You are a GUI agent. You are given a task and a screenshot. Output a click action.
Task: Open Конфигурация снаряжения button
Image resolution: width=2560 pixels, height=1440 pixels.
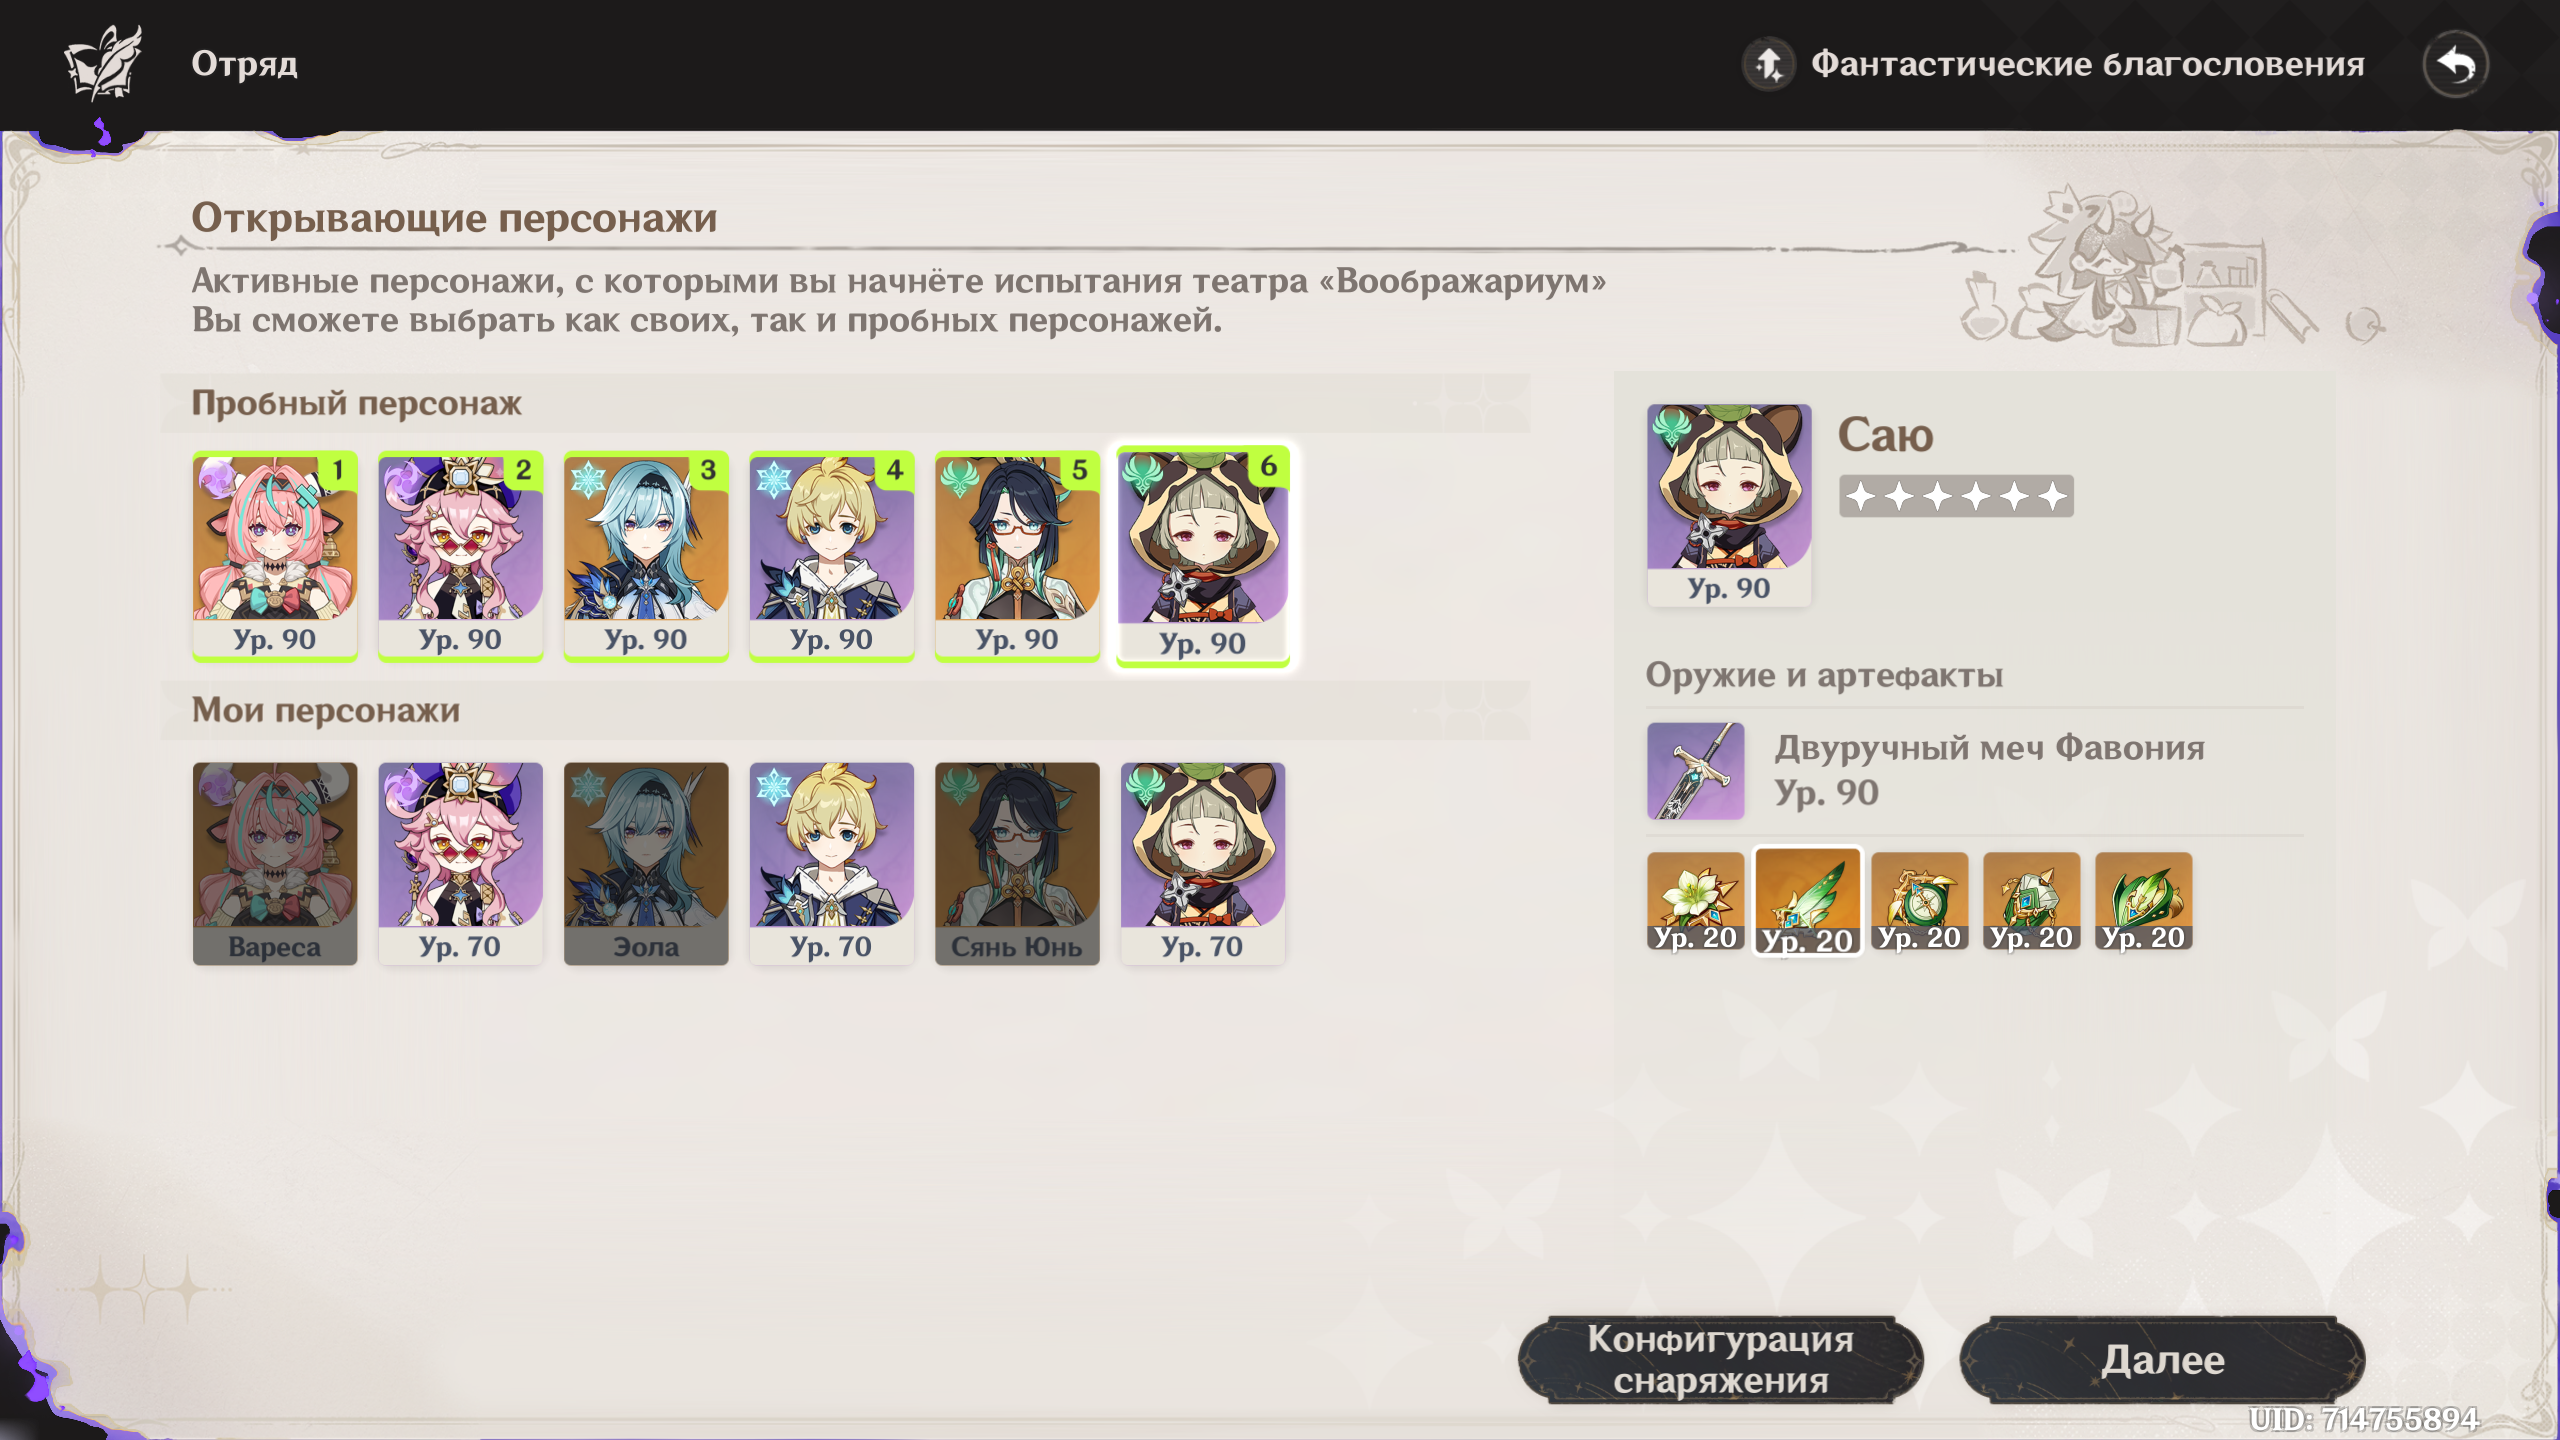[1720, 1360]
